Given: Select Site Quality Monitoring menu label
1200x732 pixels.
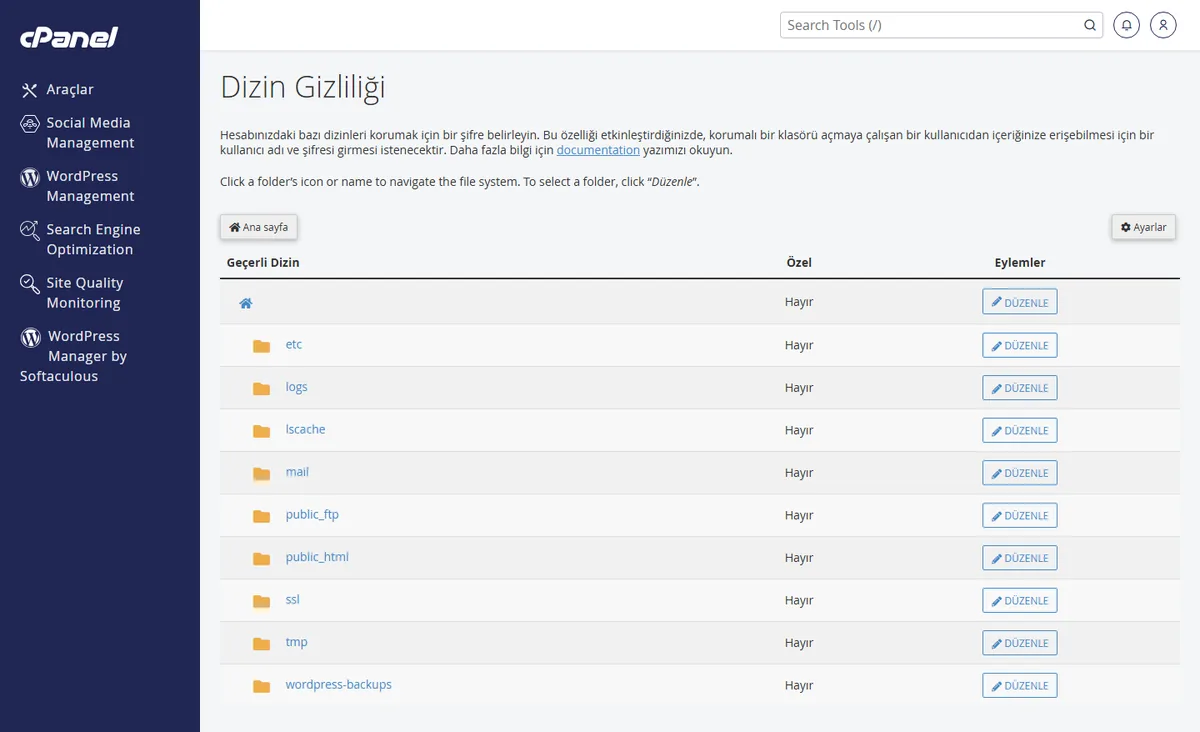Looking at the screenshot, I should 85,293.
